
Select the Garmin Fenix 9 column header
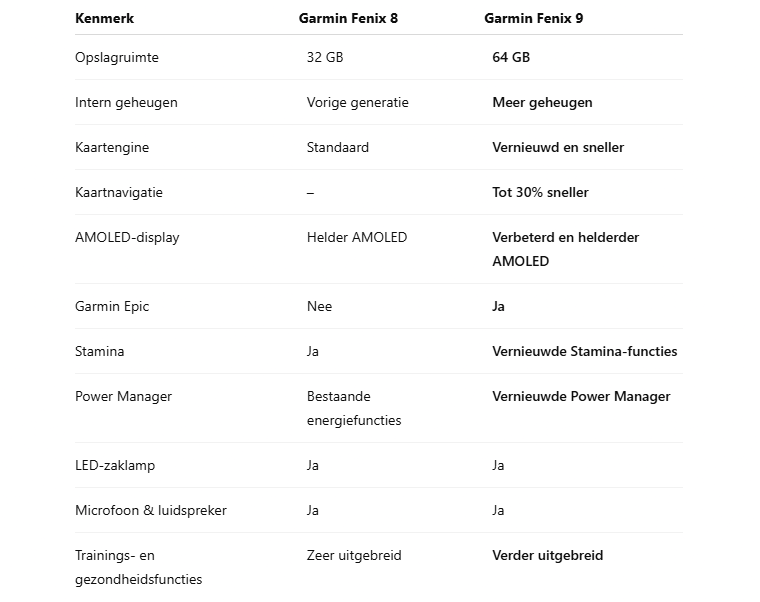coord(533,18)
